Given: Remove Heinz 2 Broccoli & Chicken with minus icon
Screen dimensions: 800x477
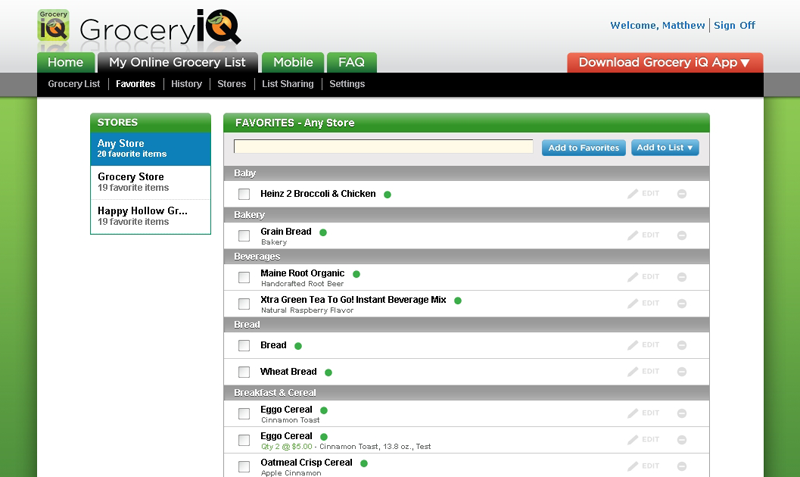Looking at the screenshot, I should 682,194.
